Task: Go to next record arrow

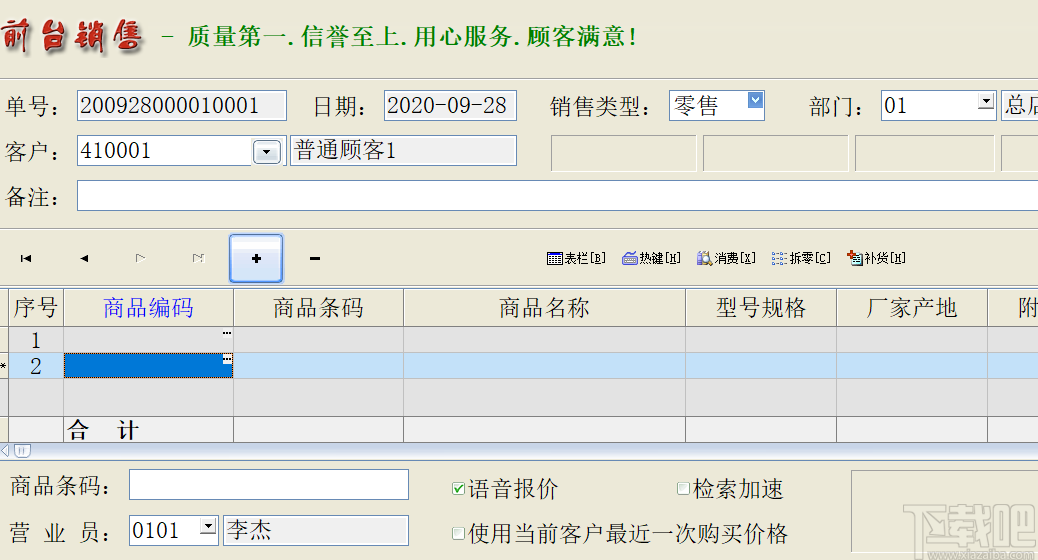Action: [140, 258]
